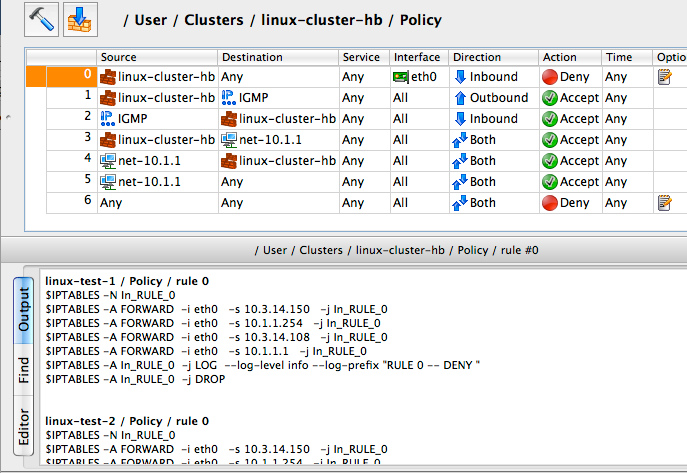Click the LOG log-prefix line
The width and height of the screenshot is (687, 473).
(262, 365)
